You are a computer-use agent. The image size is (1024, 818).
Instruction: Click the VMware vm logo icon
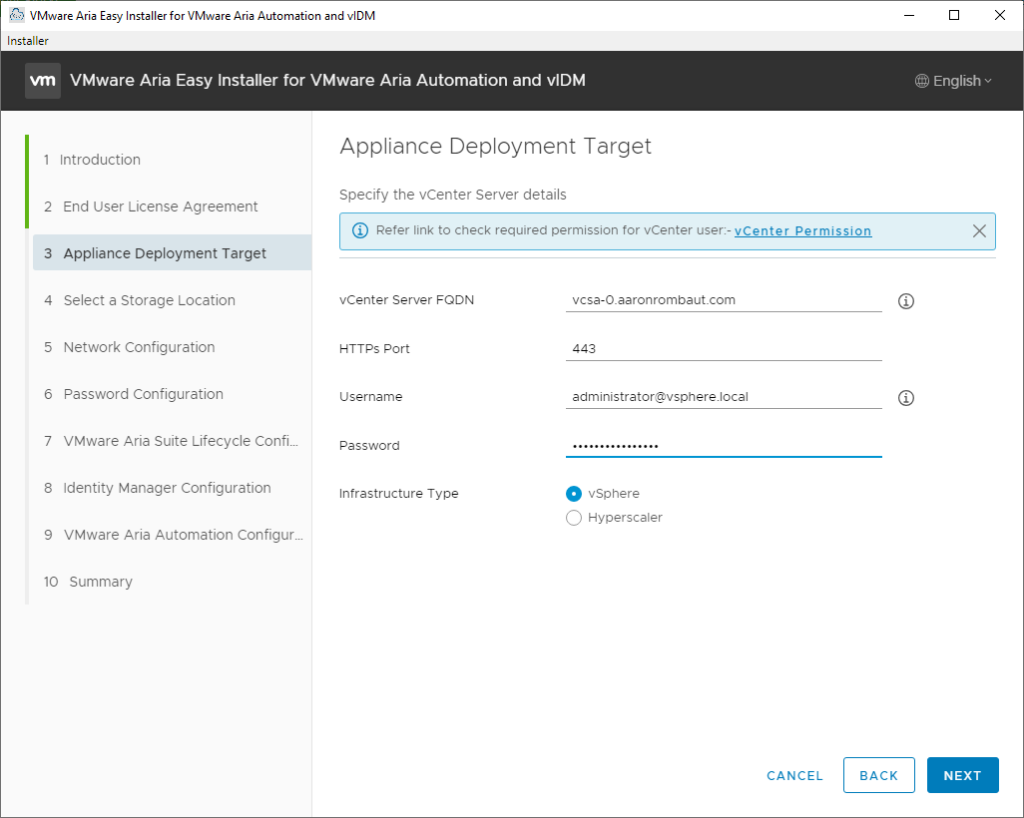pyautogui.click(x=43, y=81)
